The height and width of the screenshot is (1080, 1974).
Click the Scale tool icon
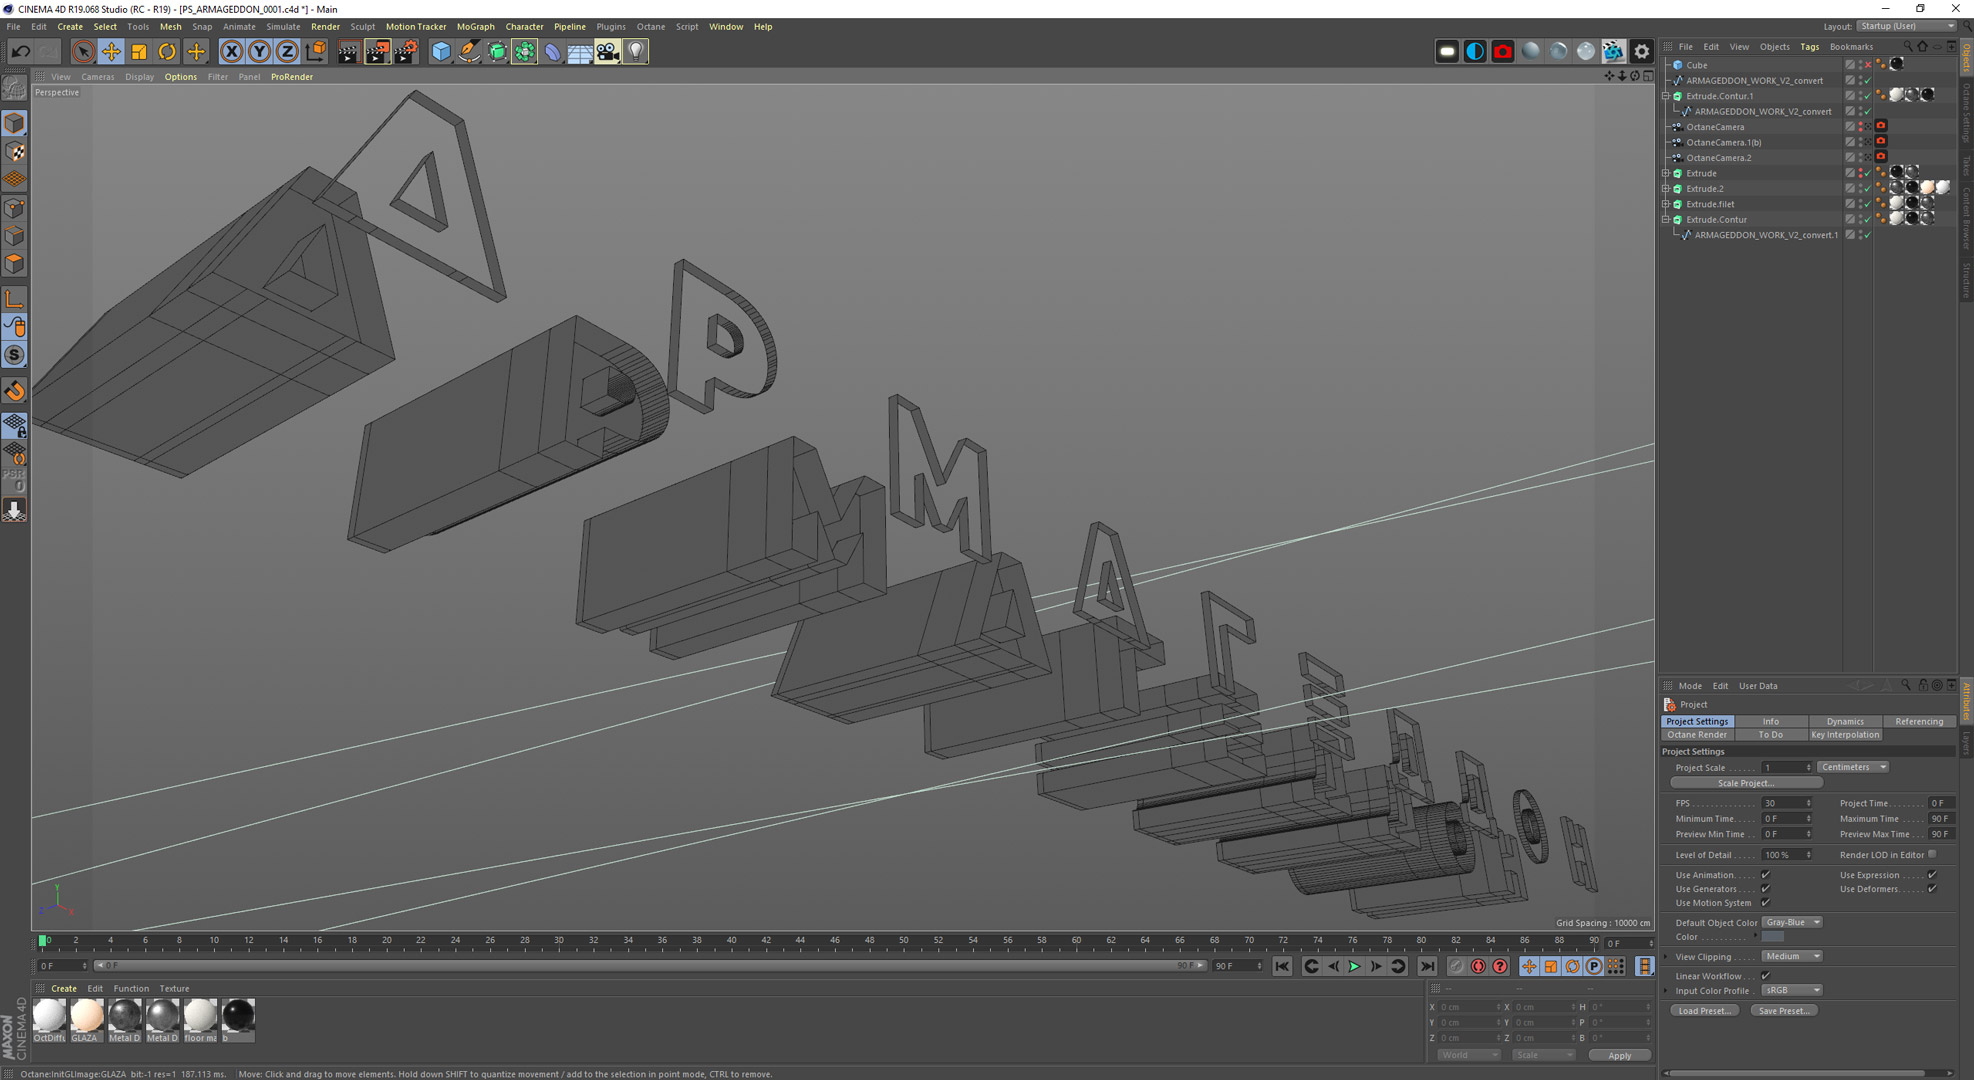[x=139, y=51]
